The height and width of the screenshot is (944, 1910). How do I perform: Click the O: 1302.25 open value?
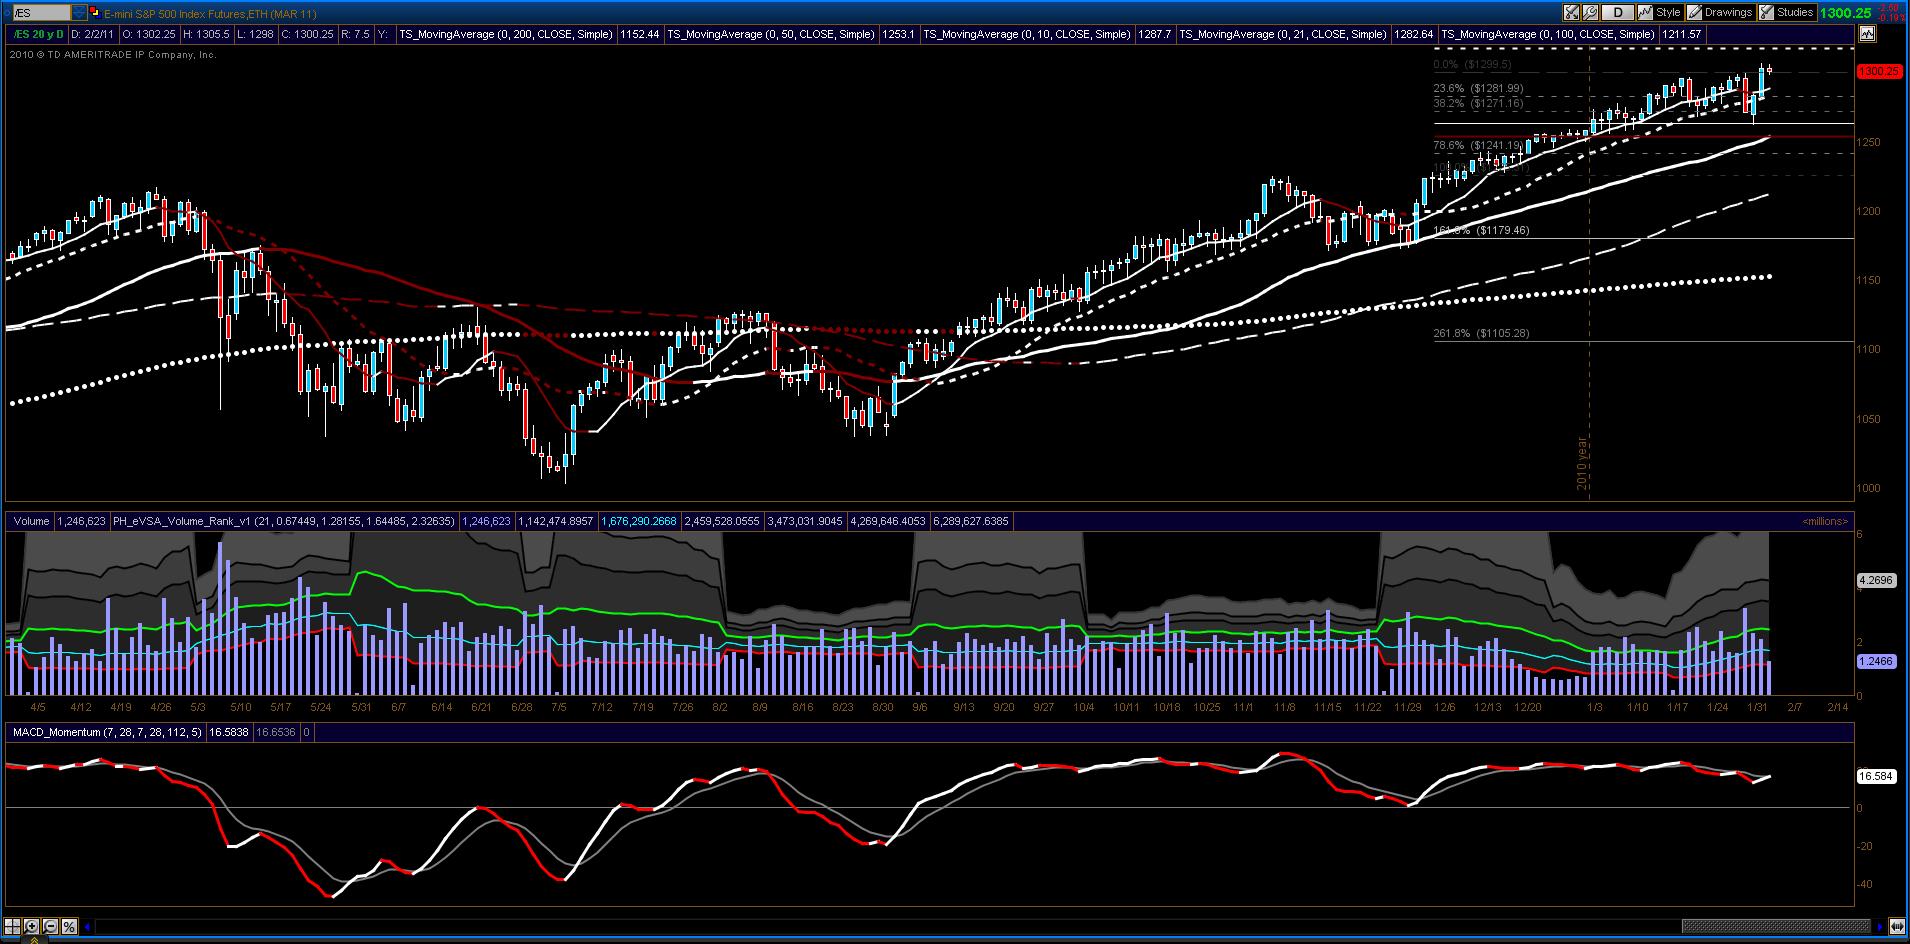[149, 34]
